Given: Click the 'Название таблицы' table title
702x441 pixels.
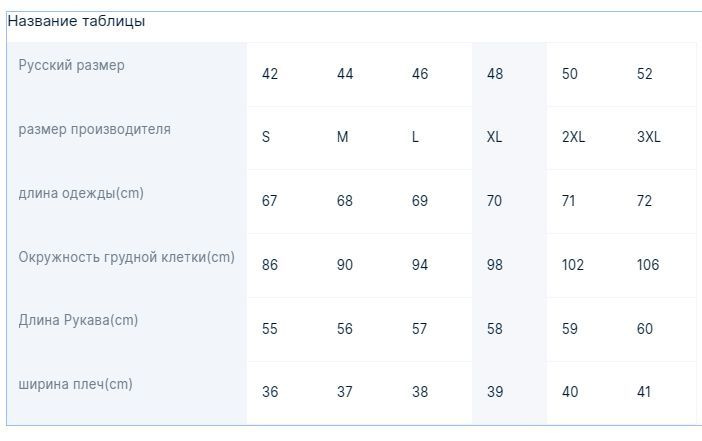Looking at the screenshot, I should [x=77, y=21].
